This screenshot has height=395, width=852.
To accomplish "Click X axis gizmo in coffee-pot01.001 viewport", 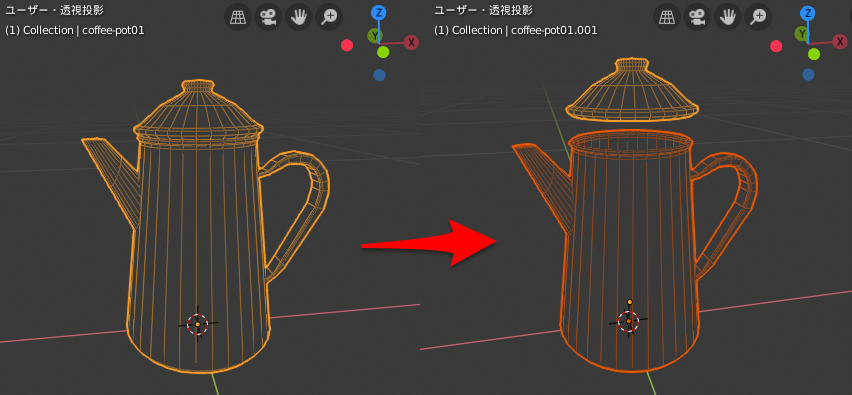I will coord(841,41).
